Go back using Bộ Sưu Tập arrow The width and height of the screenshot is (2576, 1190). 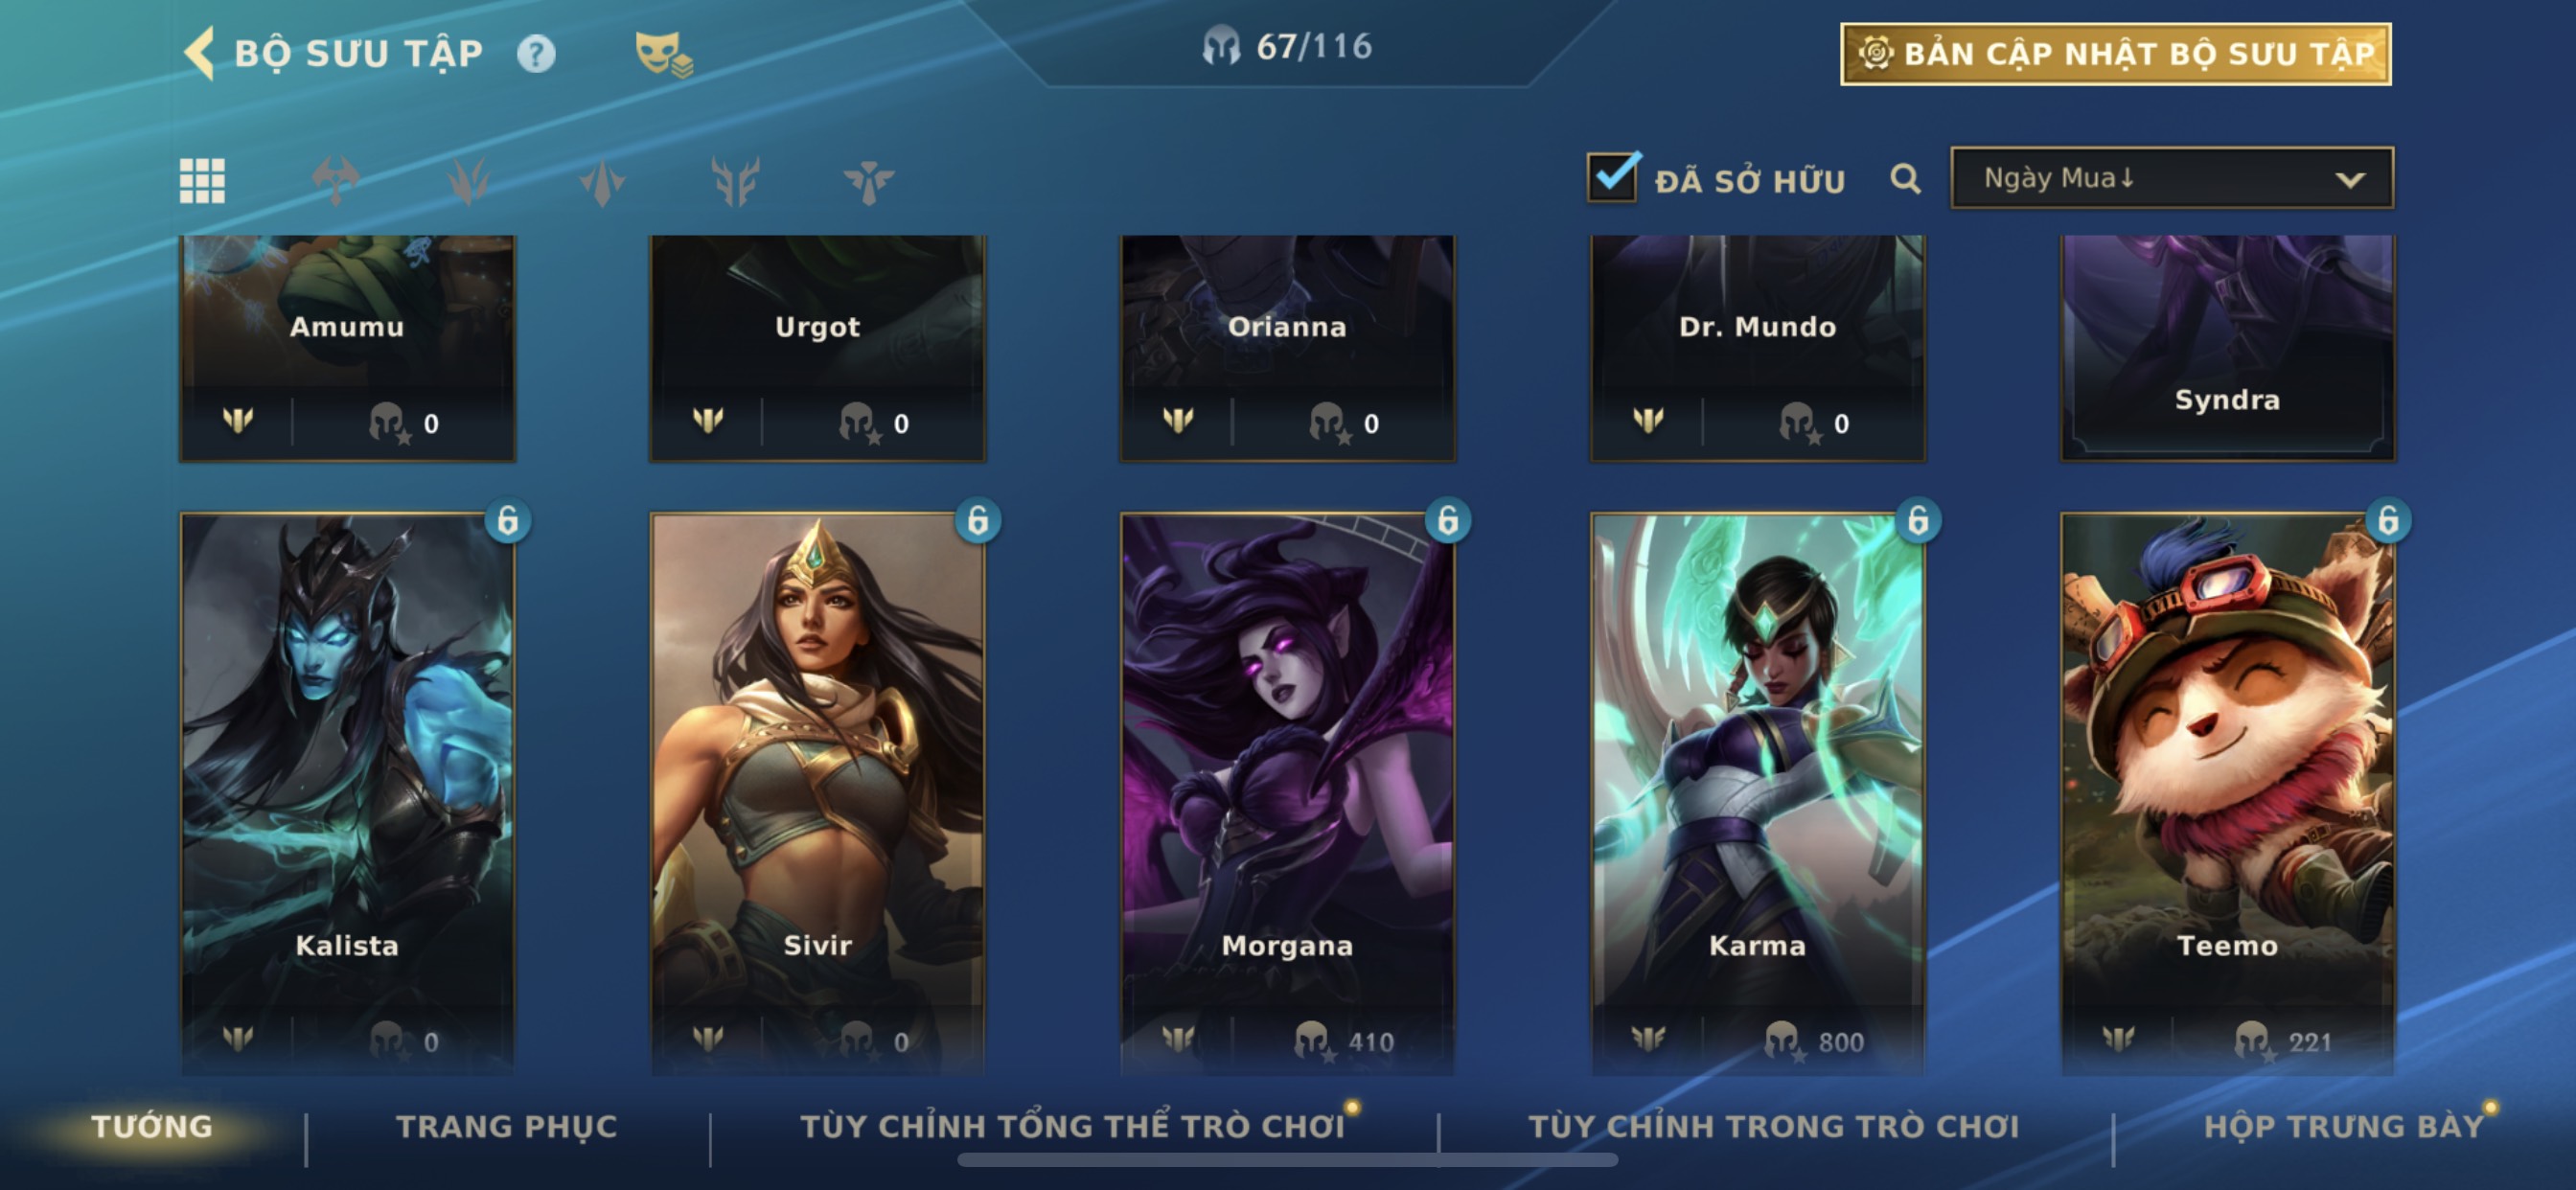(x=200, y=53)
